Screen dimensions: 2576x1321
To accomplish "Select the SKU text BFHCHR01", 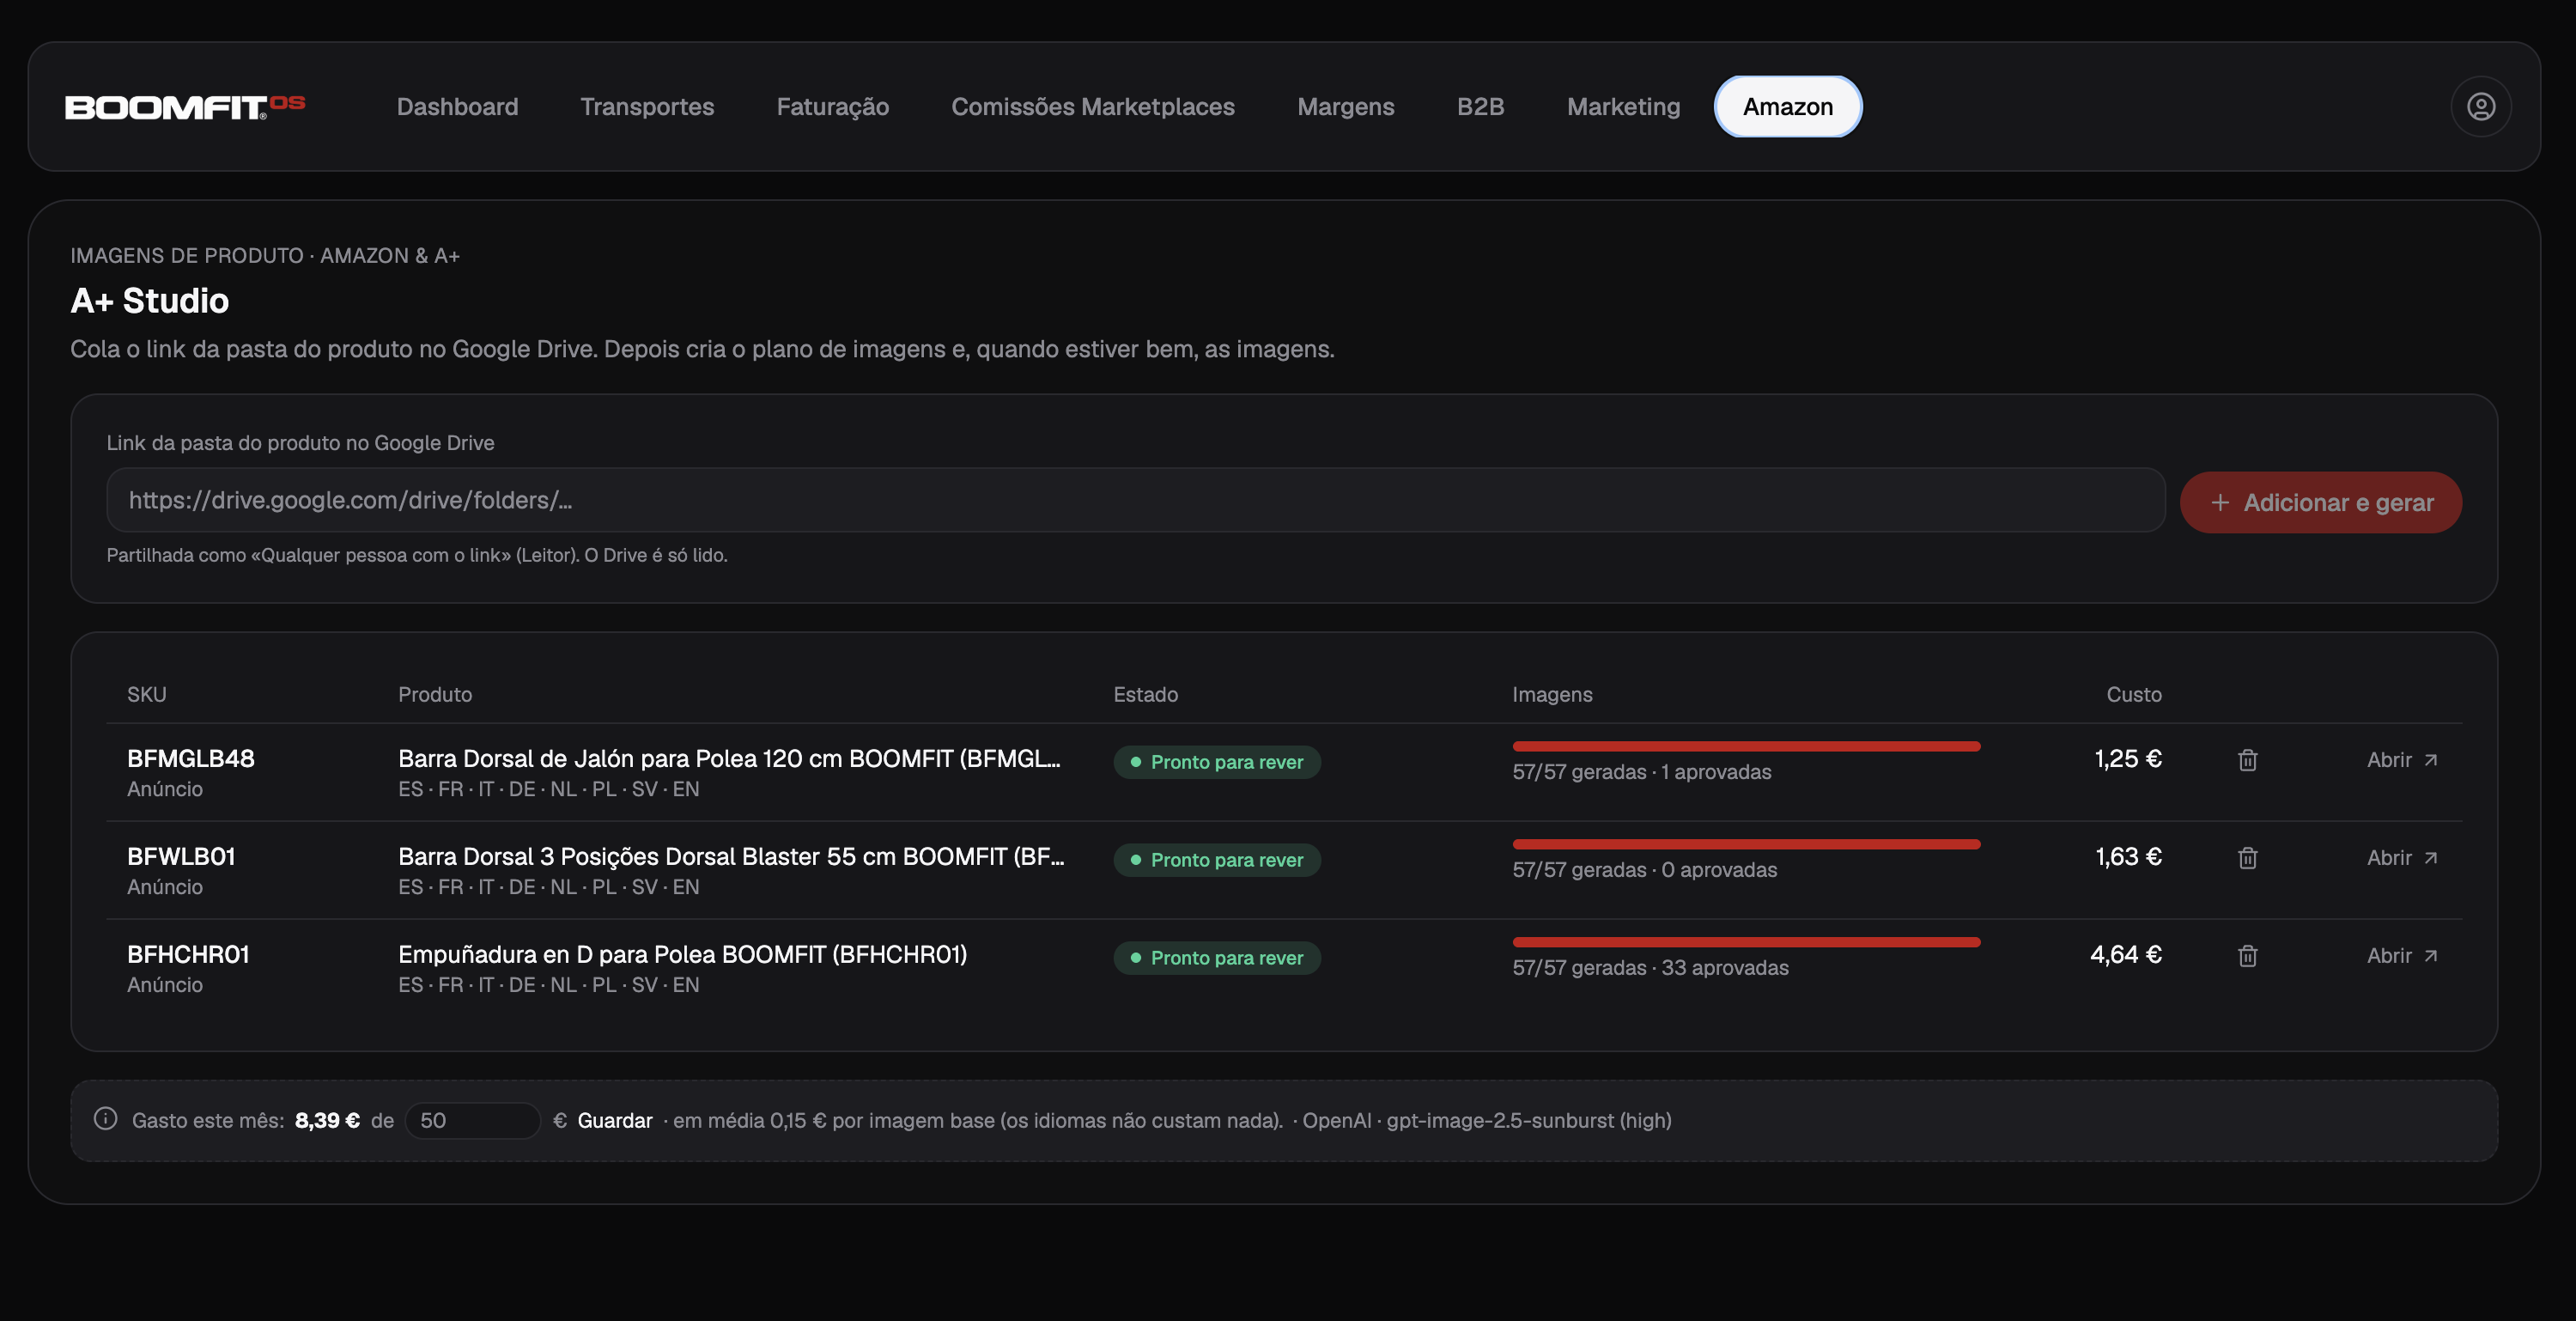I will [x=188, y=954].
